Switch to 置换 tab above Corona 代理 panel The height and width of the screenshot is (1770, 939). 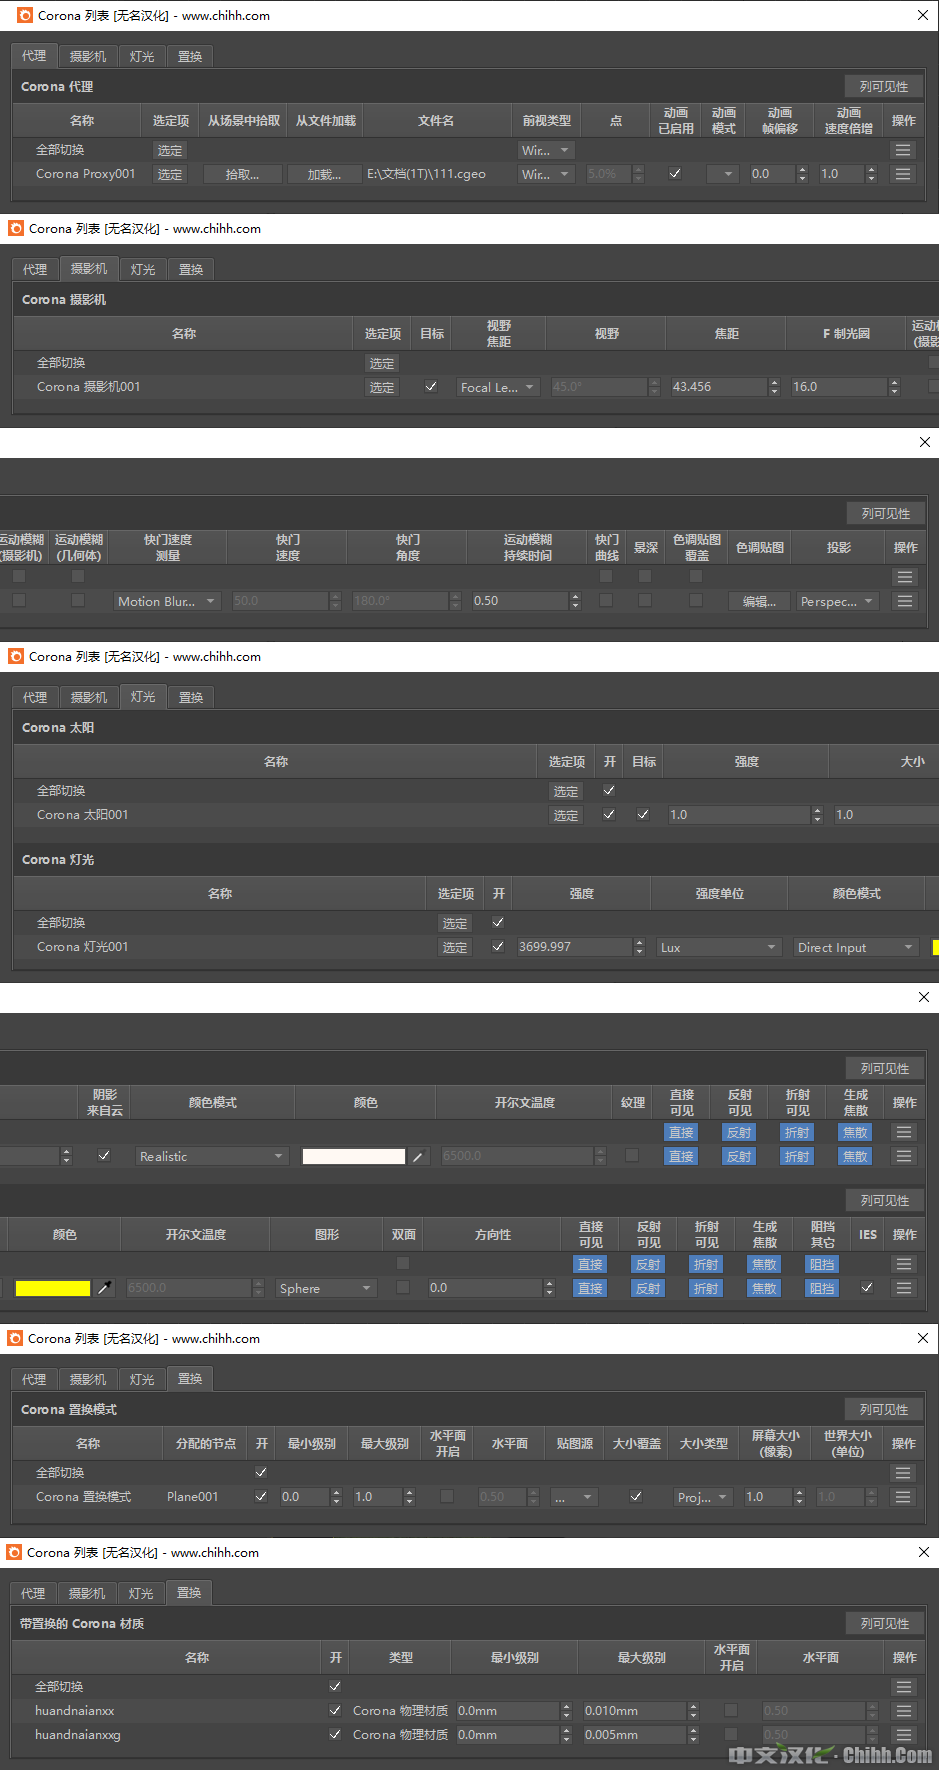coord(190,57)
